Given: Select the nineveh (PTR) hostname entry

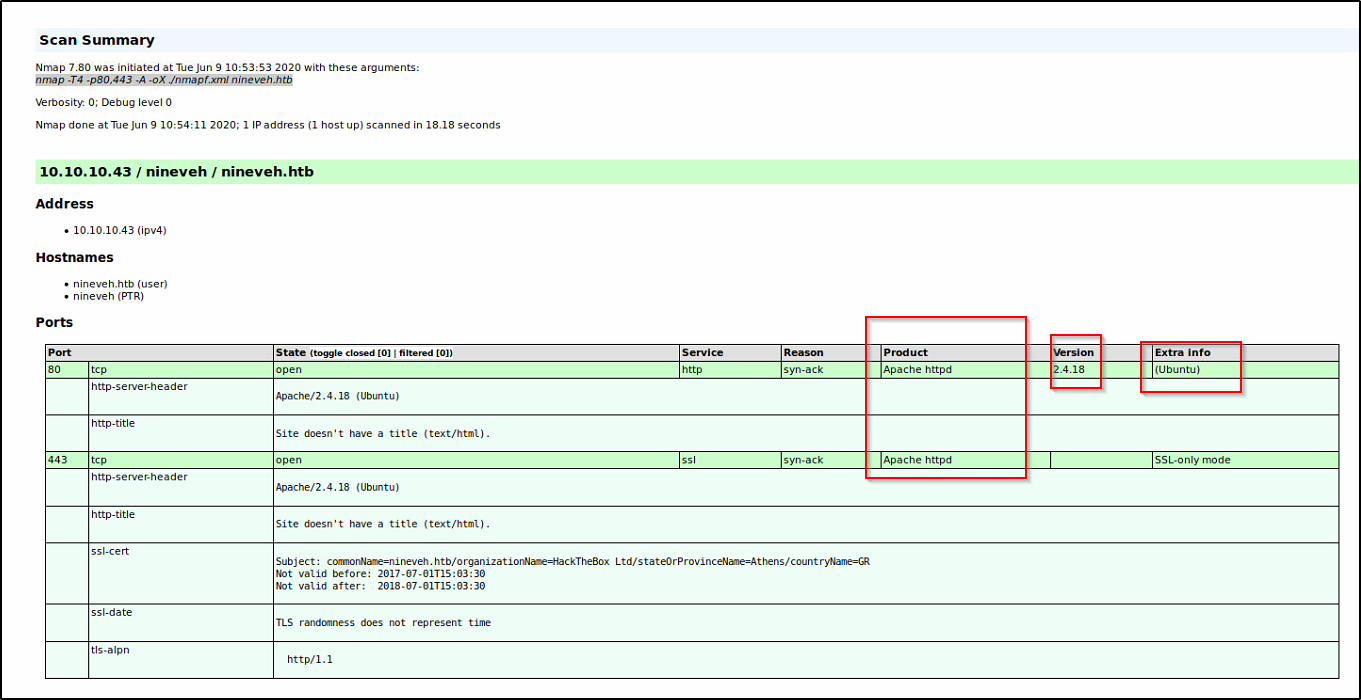Looking at the screenshot, I should click(x=108, y=296).
